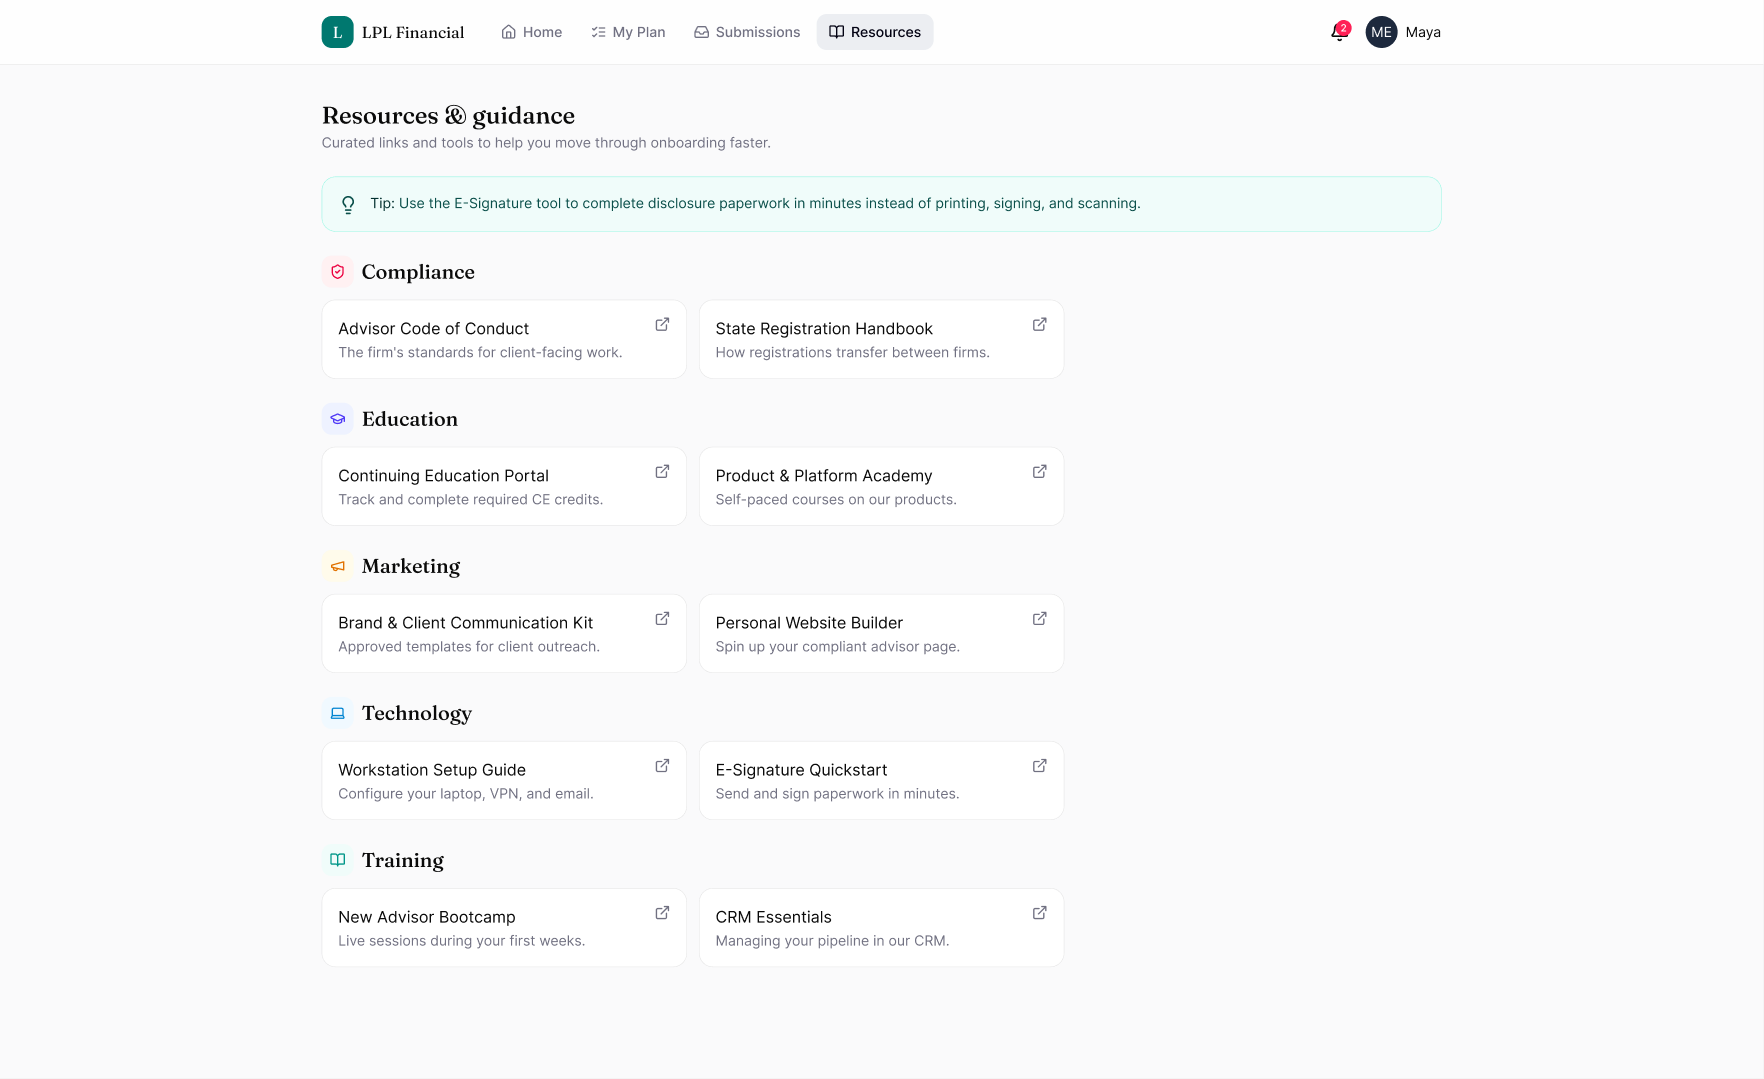
Task: Click the LPL Financial brand name
Action: [x=413, y=32]
